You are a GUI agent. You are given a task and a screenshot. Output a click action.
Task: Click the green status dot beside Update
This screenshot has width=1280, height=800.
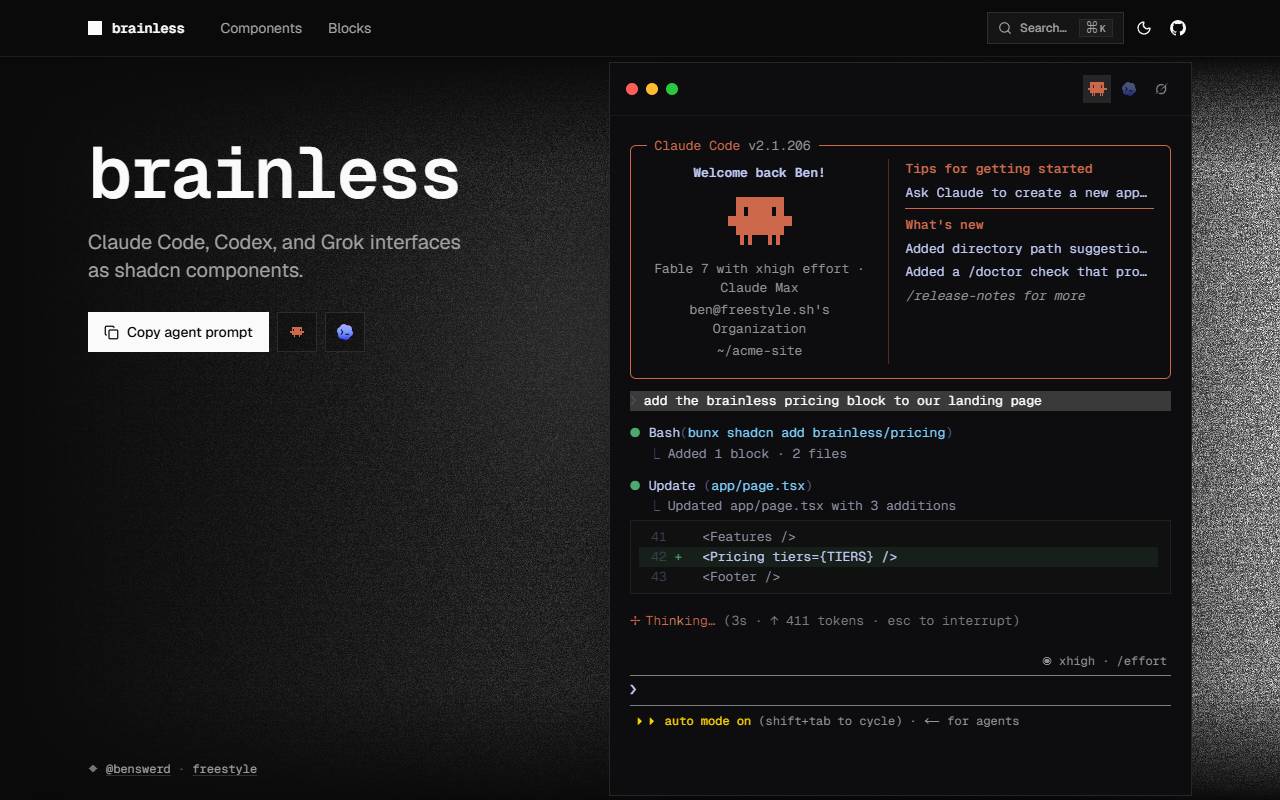click(635, 485)
